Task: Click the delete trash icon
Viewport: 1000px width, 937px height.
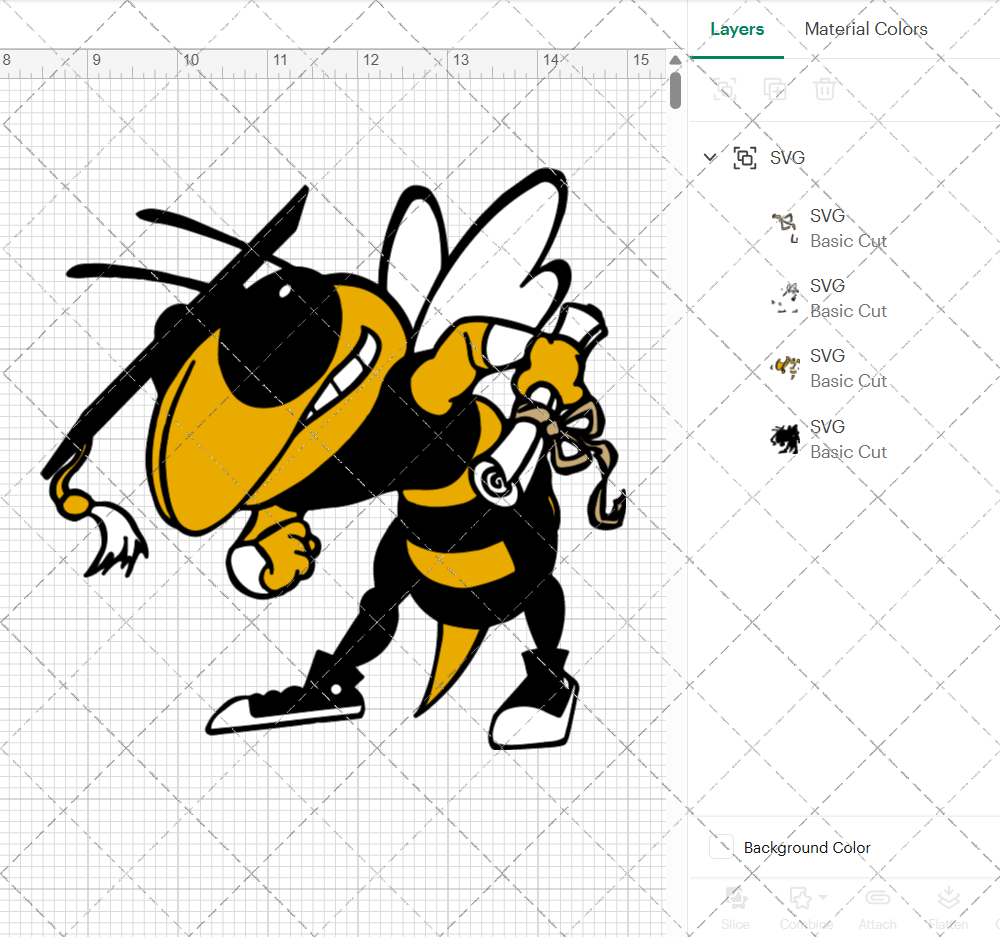Action: [x=825, y=89]
